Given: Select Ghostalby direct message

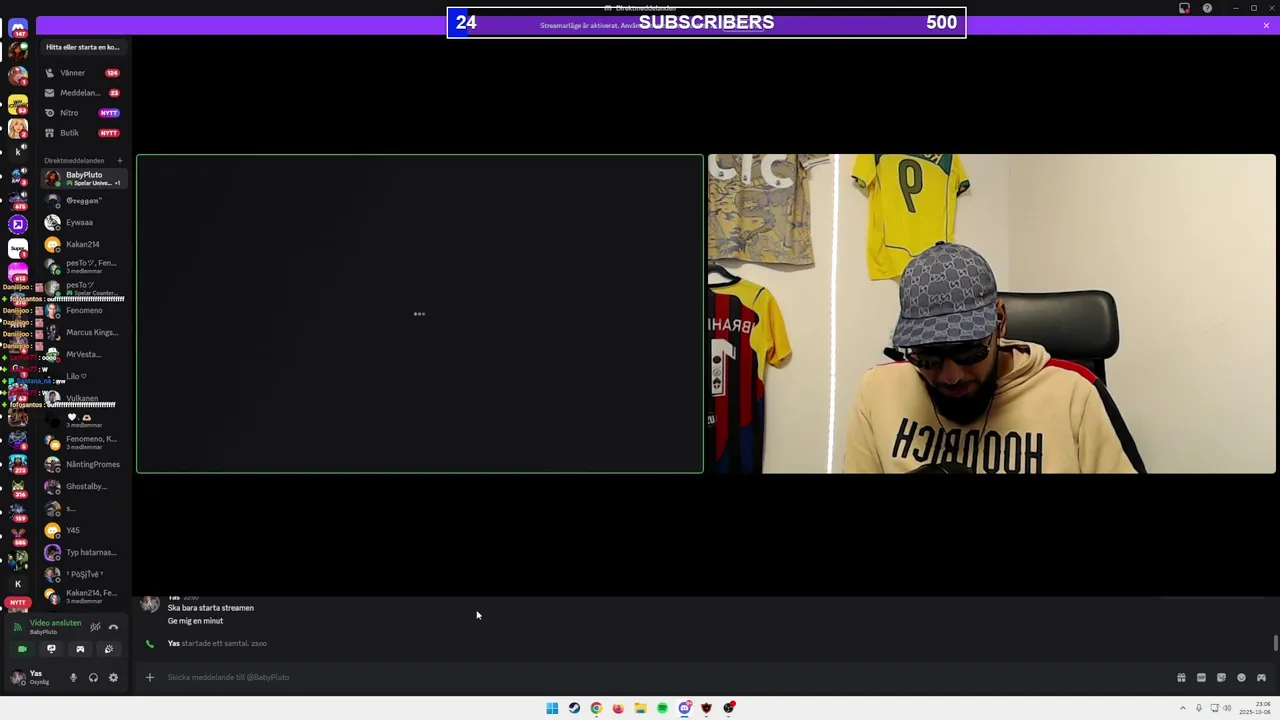Looking at the screenshot, I should tap(82, 486).
